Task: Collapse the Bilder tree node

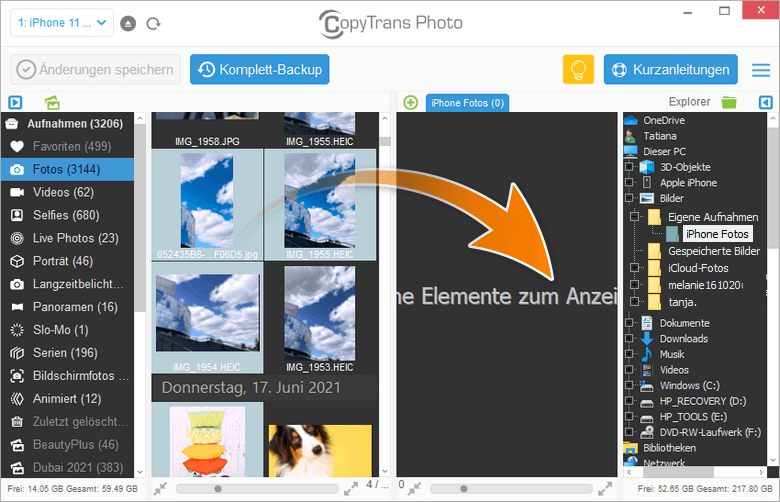Action: tap(629, 198)
